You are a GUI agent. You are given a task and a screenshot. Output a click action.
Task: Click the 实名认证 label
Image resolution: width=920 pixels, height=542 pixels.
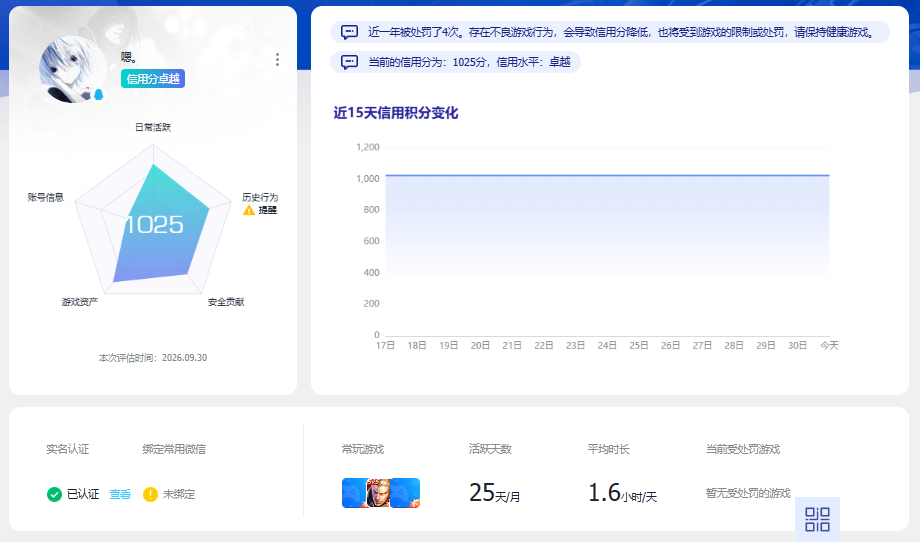pos(67,449)
